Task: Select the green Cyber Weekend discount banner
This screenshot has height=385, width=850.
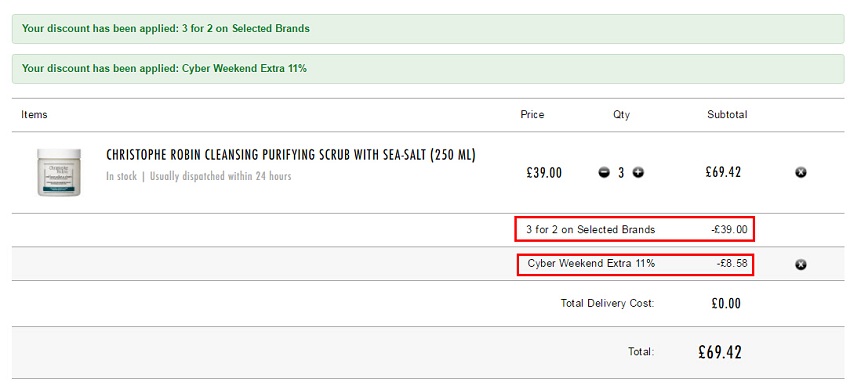Action: pos(428,69)
